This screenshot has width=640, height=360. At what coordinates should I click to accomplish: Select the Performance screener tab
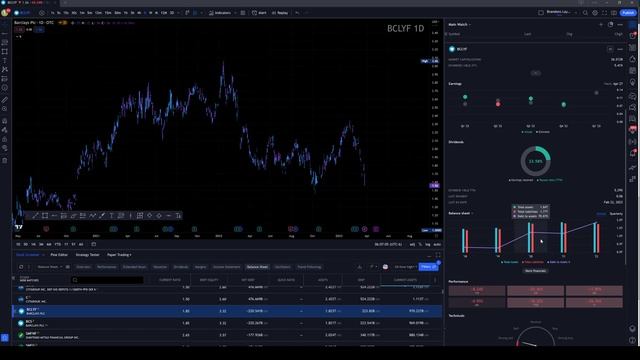pyautogui.click(x=107, y=267)
